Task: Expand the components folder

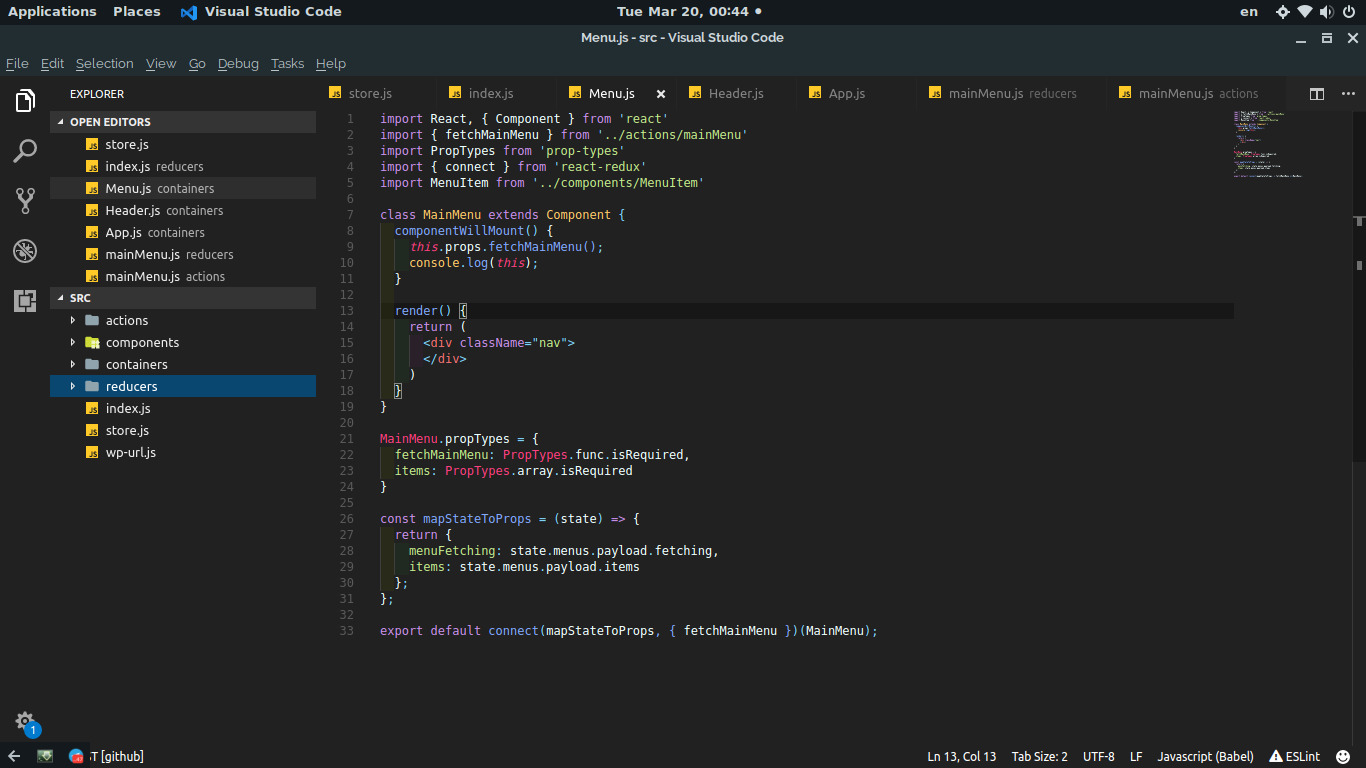Action: 183,342
